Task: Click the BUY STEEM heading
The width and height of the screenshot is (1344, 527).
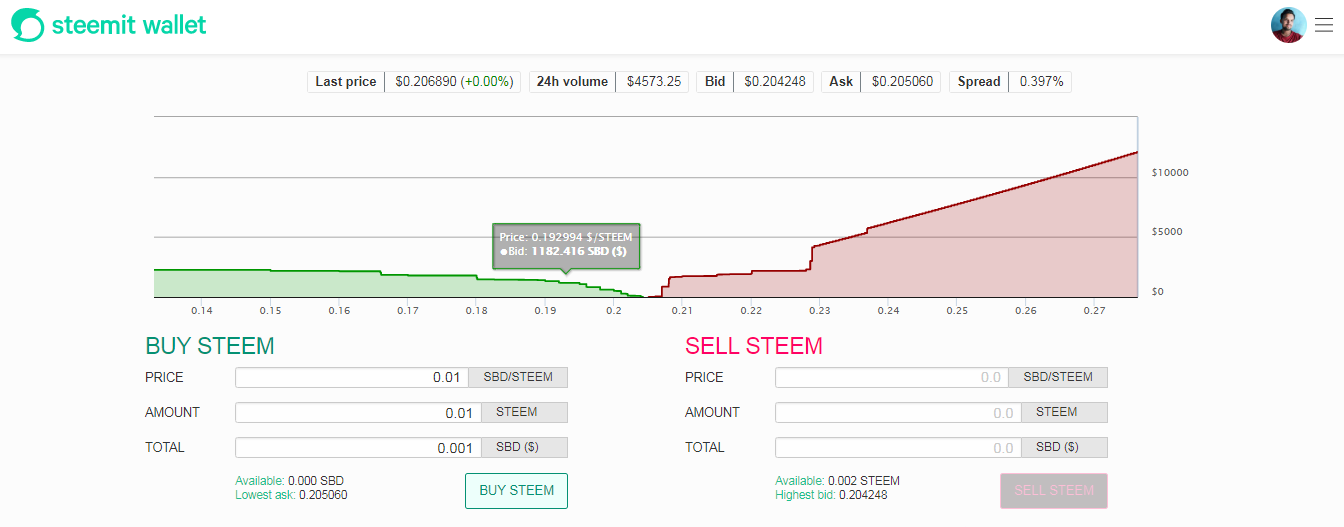Action: point(210,346)
